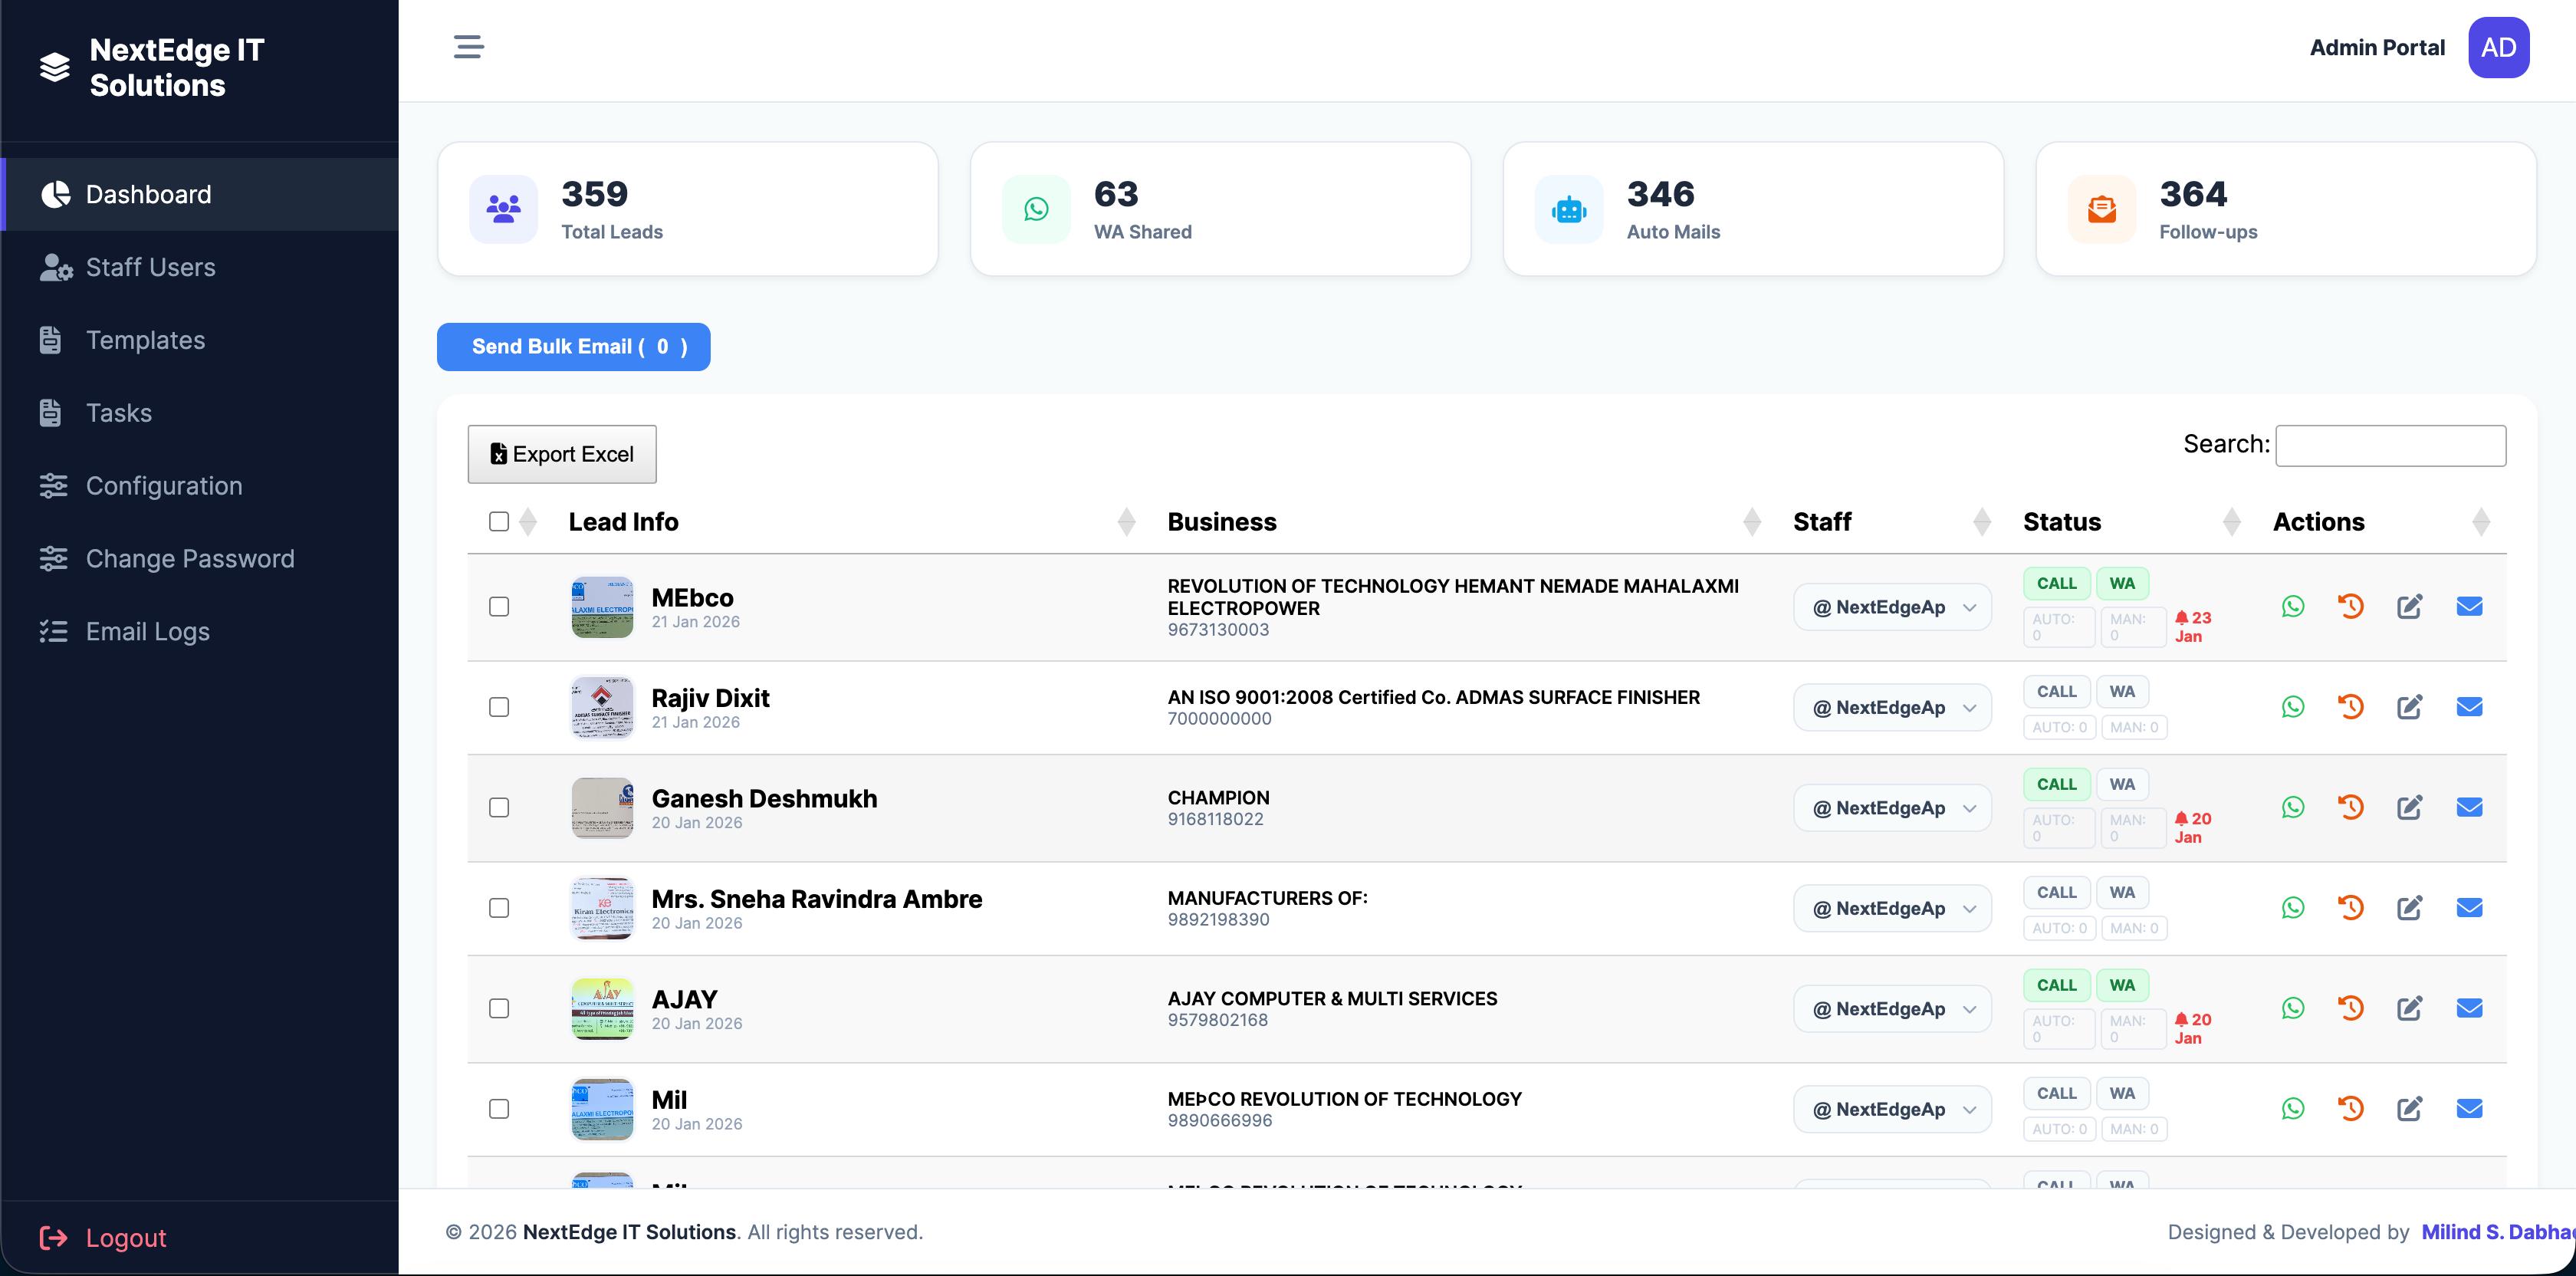Open the sidebar hamburger menu
The image size is (2576, 1276).
pyautogui.click(x=468, y=46)
